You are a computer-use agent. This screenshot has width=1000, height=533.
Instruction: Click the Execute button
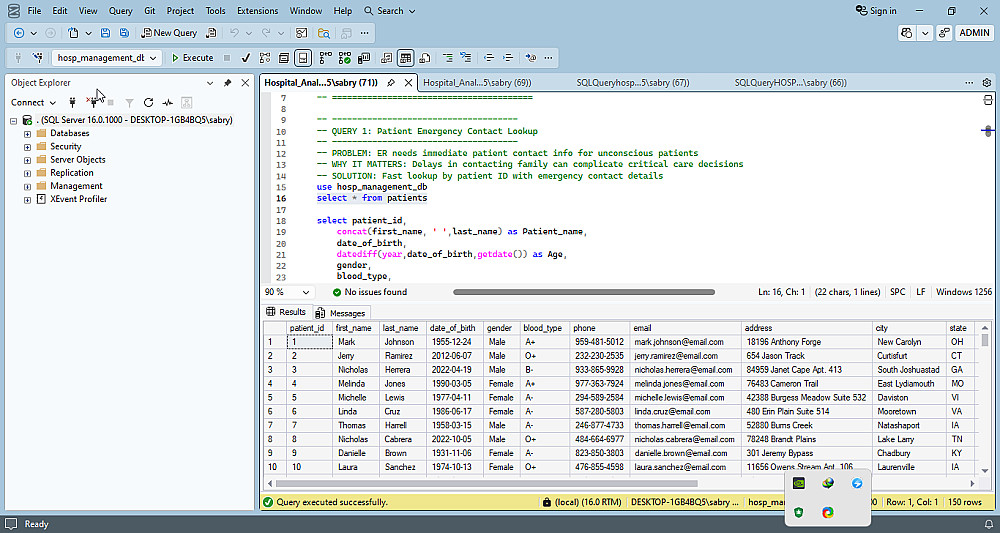point(192,58)
